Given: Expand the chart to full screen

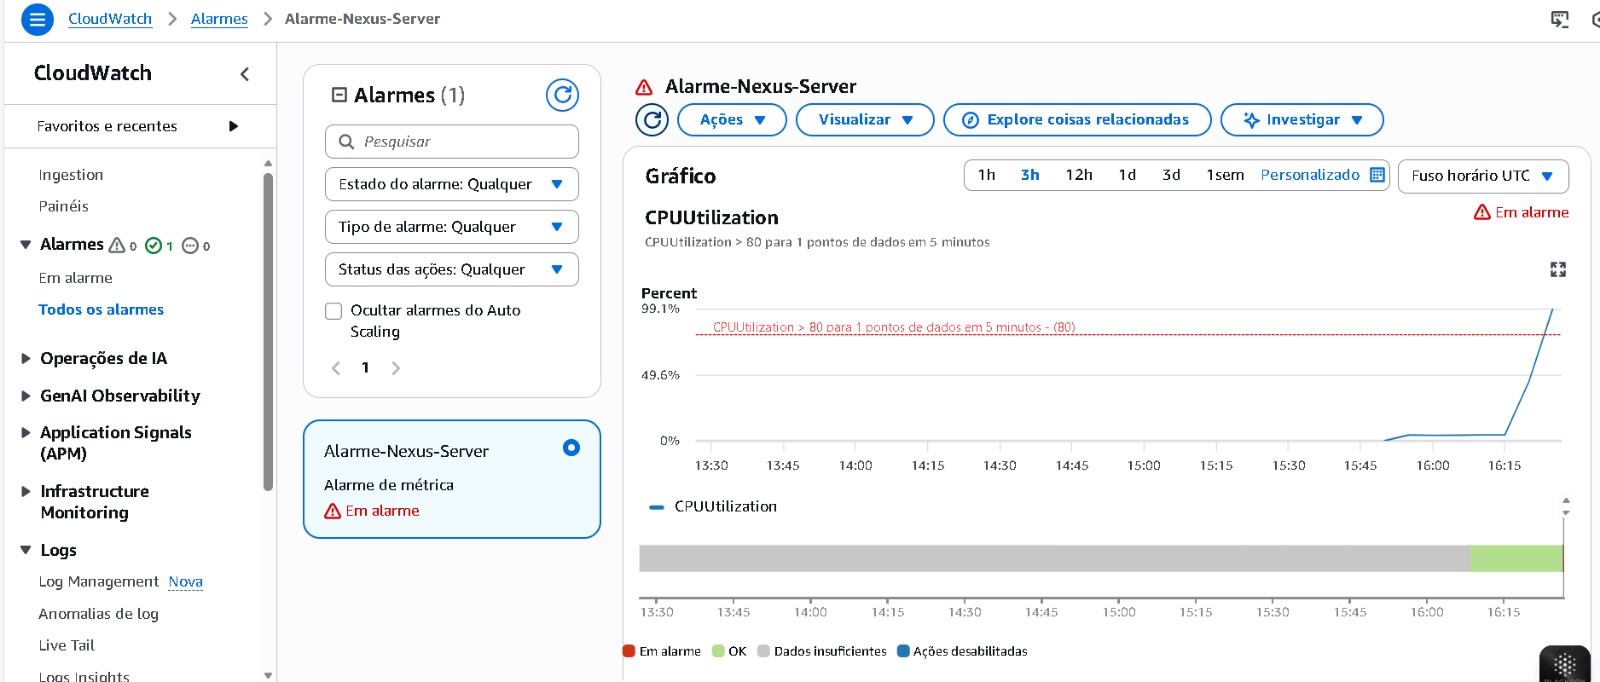Looking at the screenshot, I should 1557,269.
